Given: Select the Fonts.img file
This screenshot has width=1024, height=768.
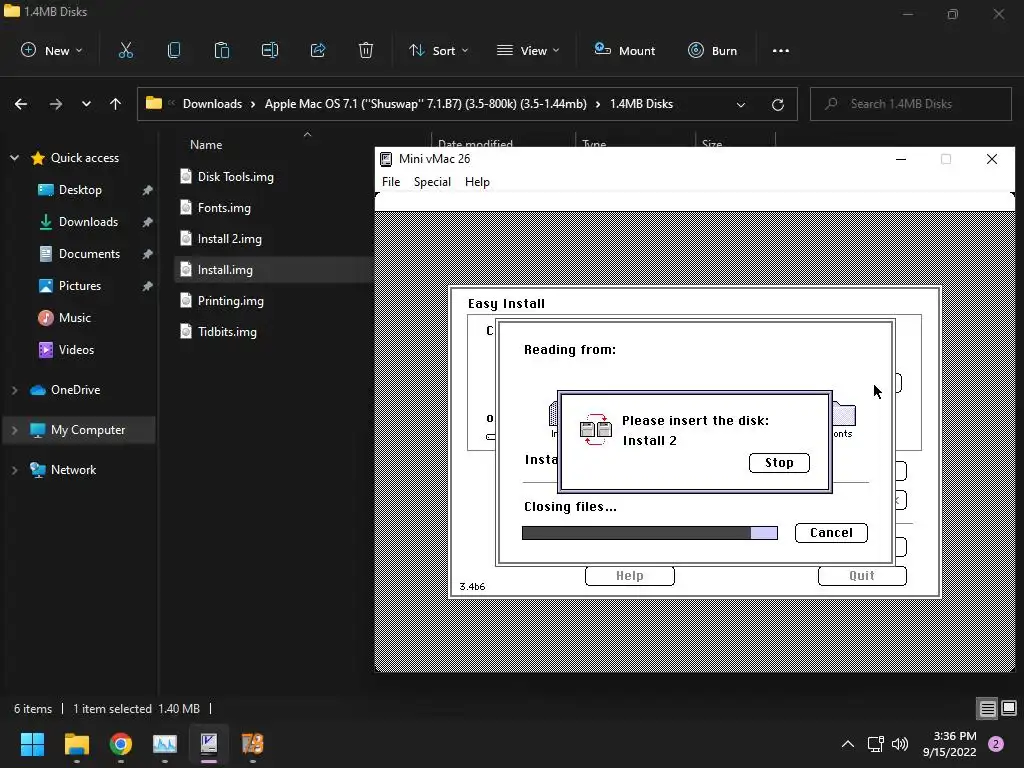Looking at the screenshot, I should pyautogui.click(x=223, y=208).
